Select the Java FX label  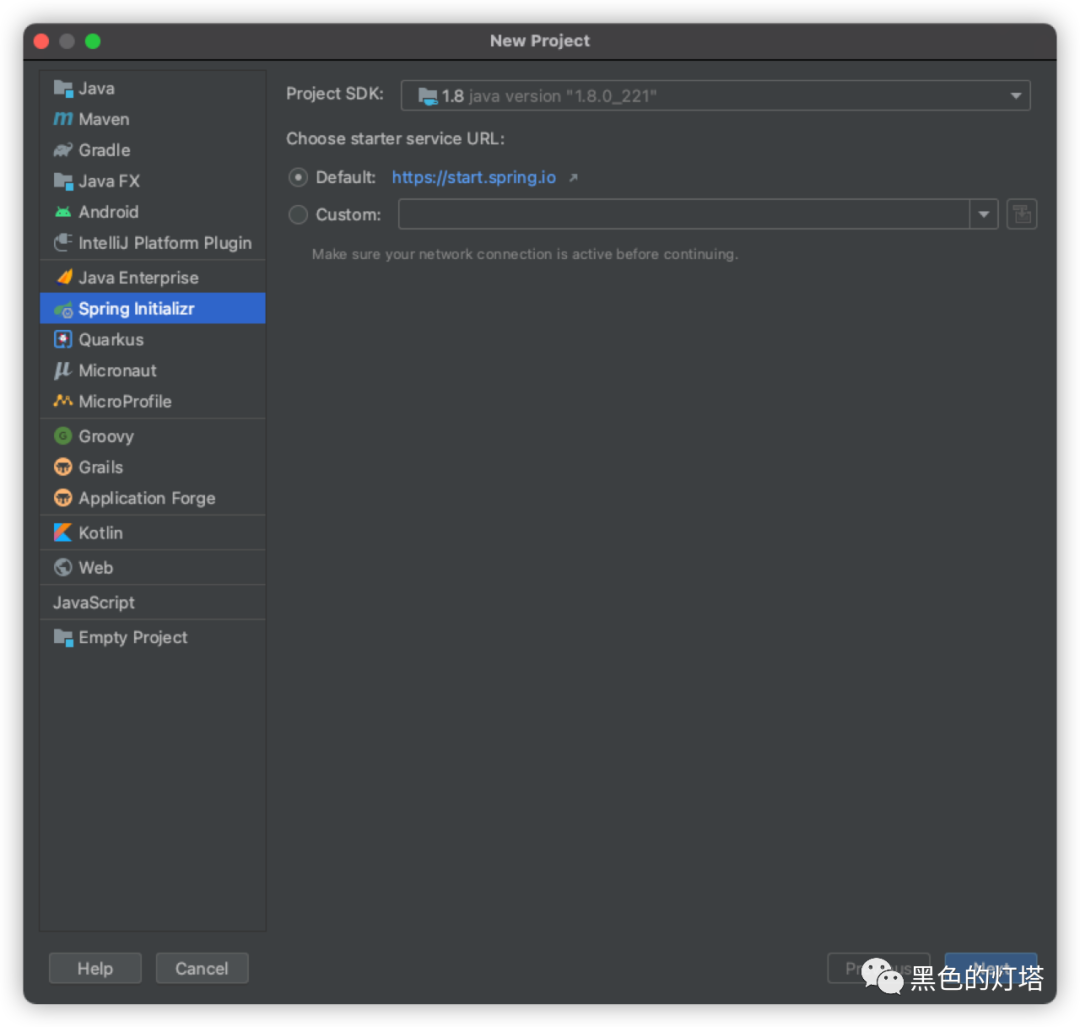click(110, 181)
